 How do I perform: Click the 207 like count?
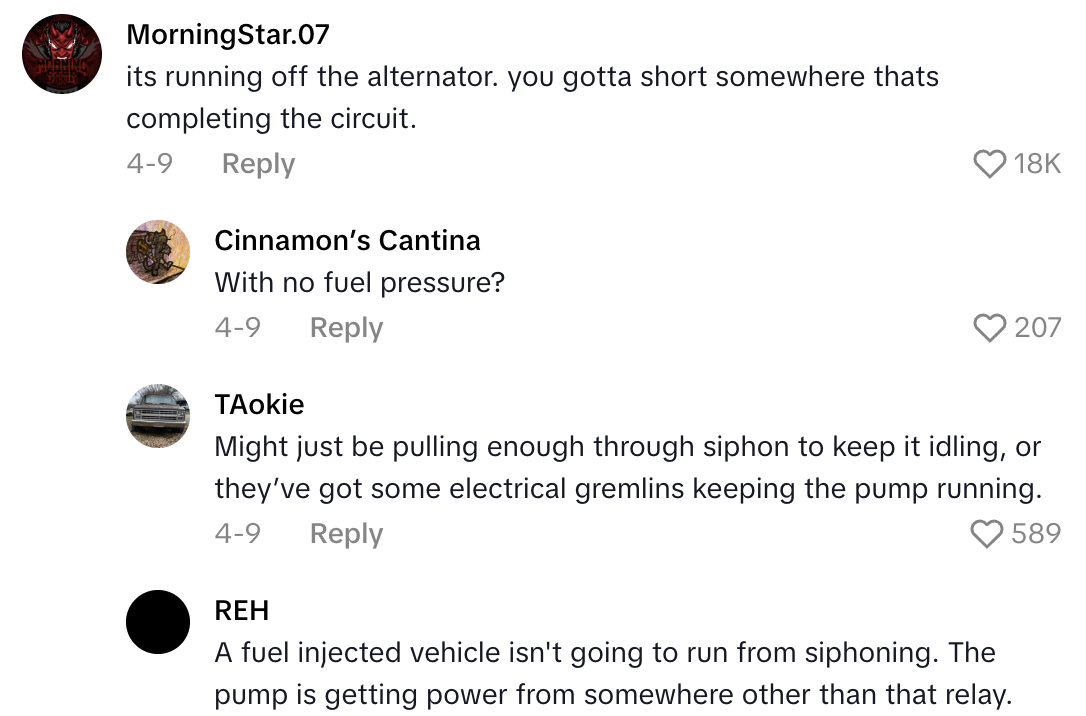[x=1037, y=328]
